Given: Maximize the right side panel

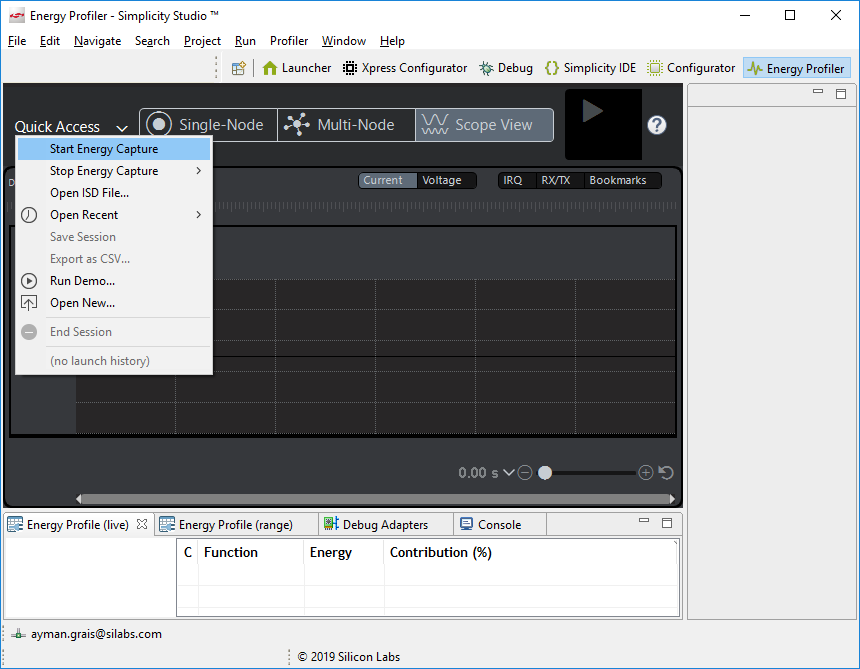Looking at the screenshot, I should click(841, 94).
